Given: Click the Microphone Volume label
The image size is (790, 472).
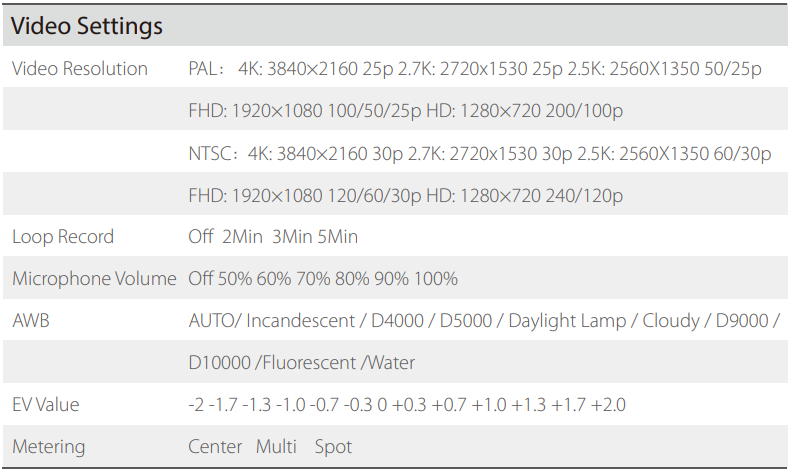Looking at the screenshot, I should pyautogui.click(x=94, y=279).
